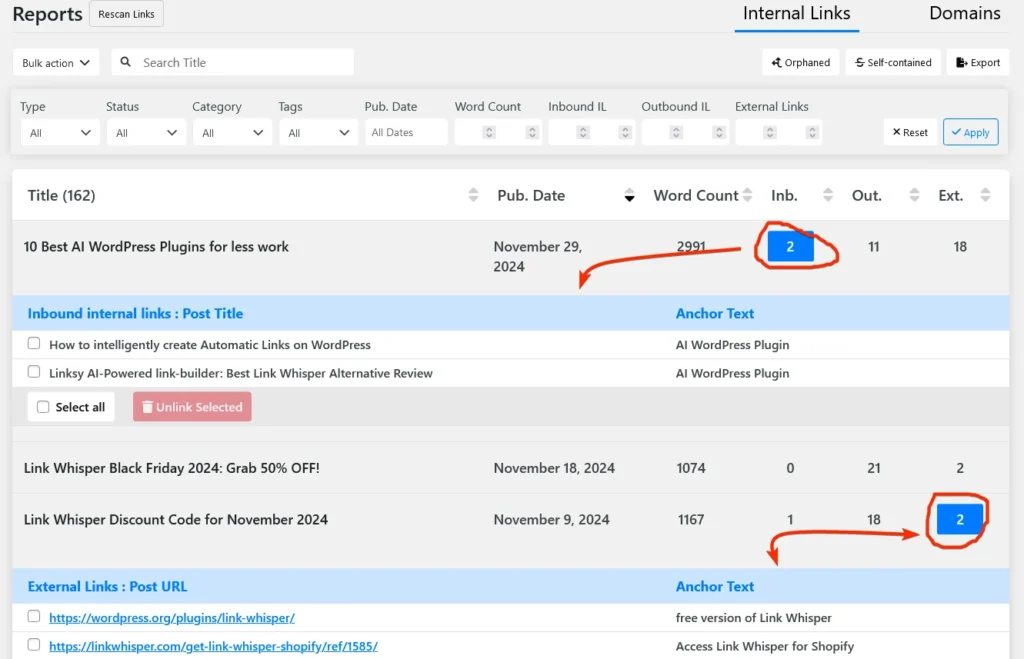This screenshot has width=1024, height=659.
Task: Click outbound count 11 for AI WordPress Plugins post
Action: point(874,247)
